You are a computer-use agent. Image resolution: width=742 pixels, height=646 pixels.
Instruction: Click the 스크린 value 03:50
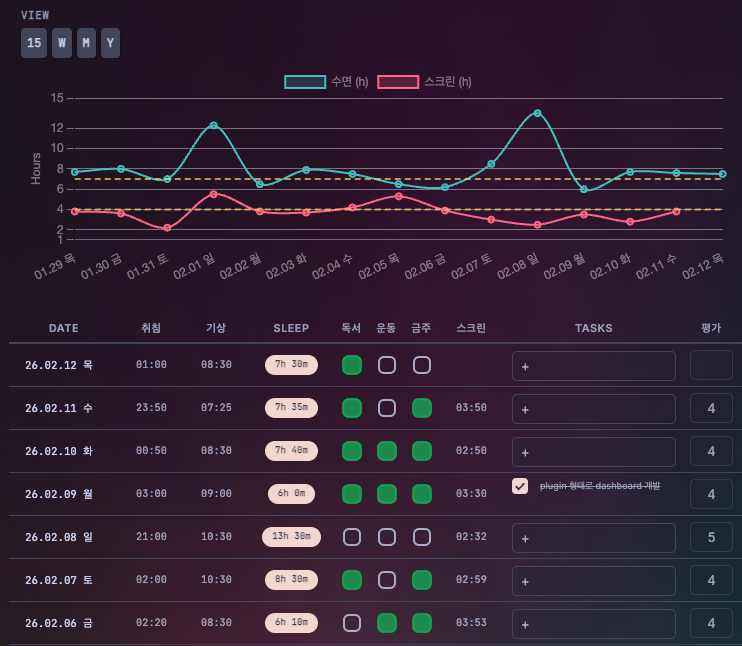[471, 408]
